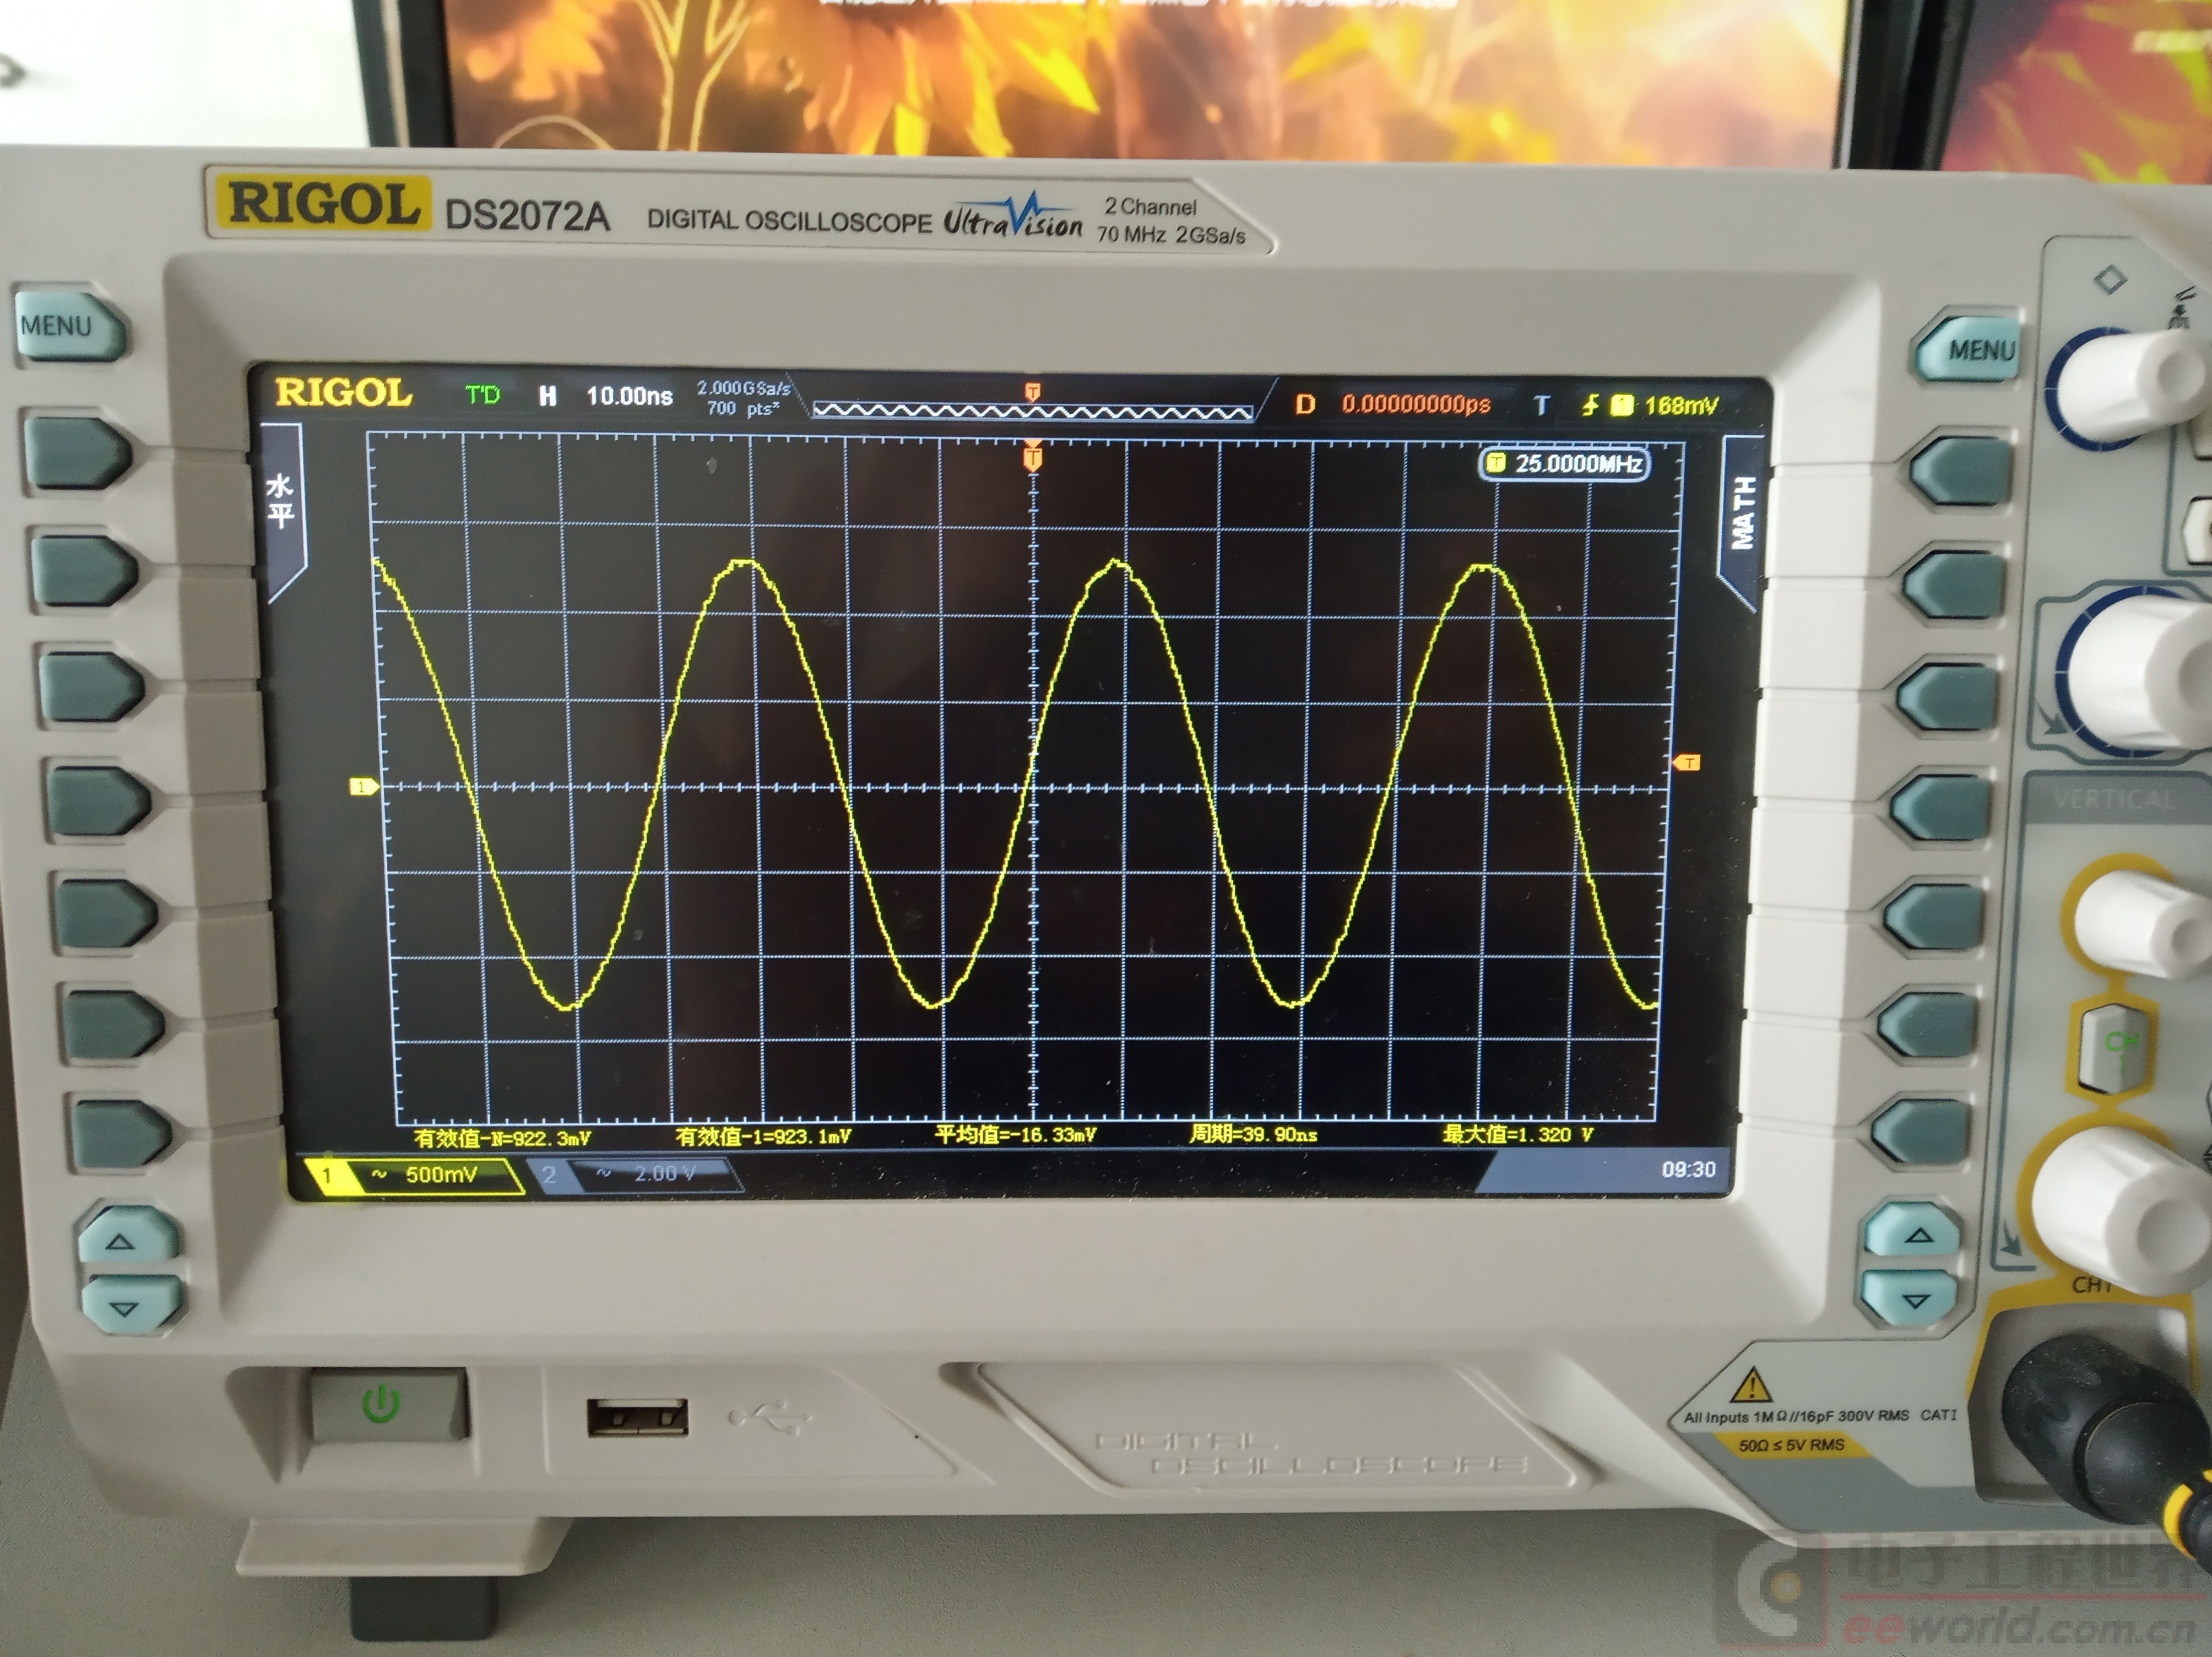Click the yellow warning triangle near inputs label

pos(1751,1386)
